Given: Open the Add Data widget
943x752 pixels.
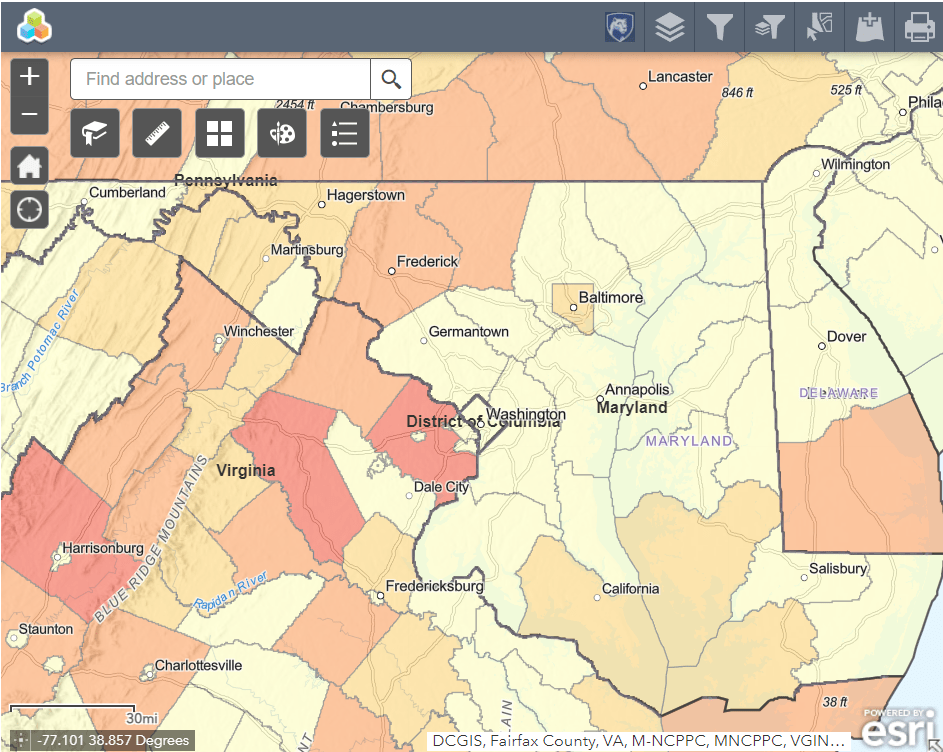Looking at the screenshot, I should point(870,27).
